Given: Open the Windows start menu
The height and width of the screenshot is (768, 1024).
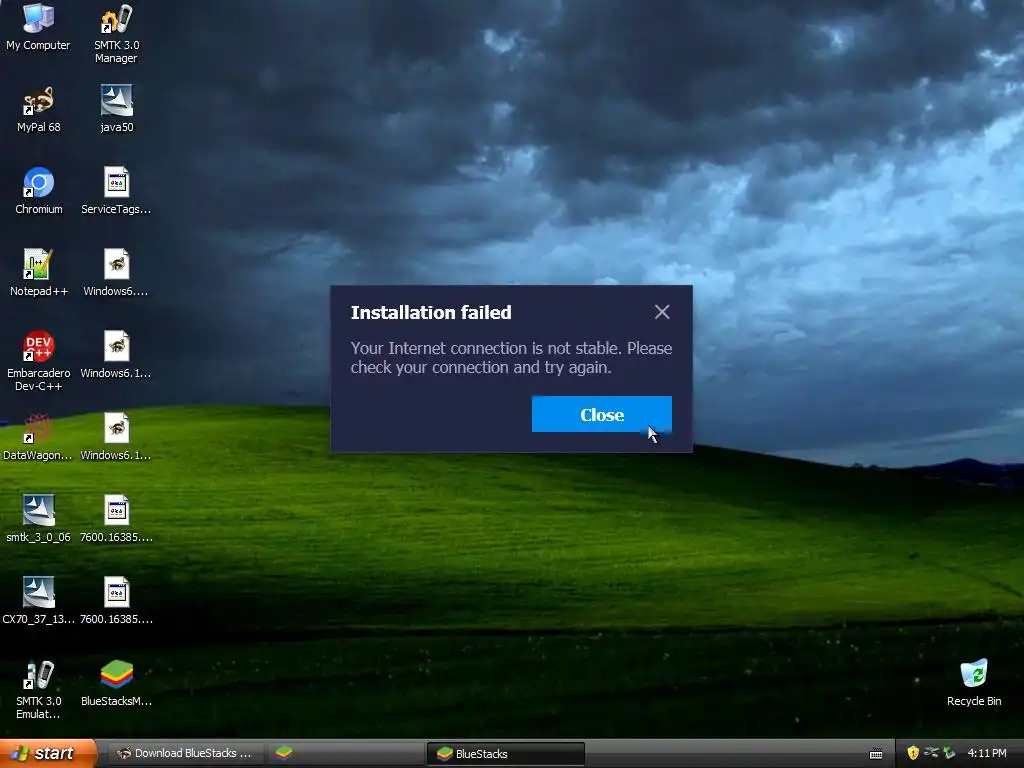Looking at the screenshot, I should tap(48, 753).
